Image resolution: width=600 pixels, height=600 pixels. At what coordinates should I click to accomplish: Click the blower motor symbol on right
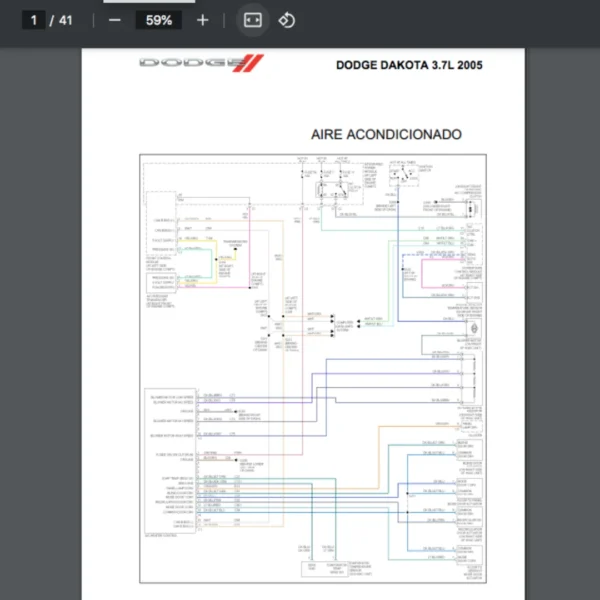(473, 329)
